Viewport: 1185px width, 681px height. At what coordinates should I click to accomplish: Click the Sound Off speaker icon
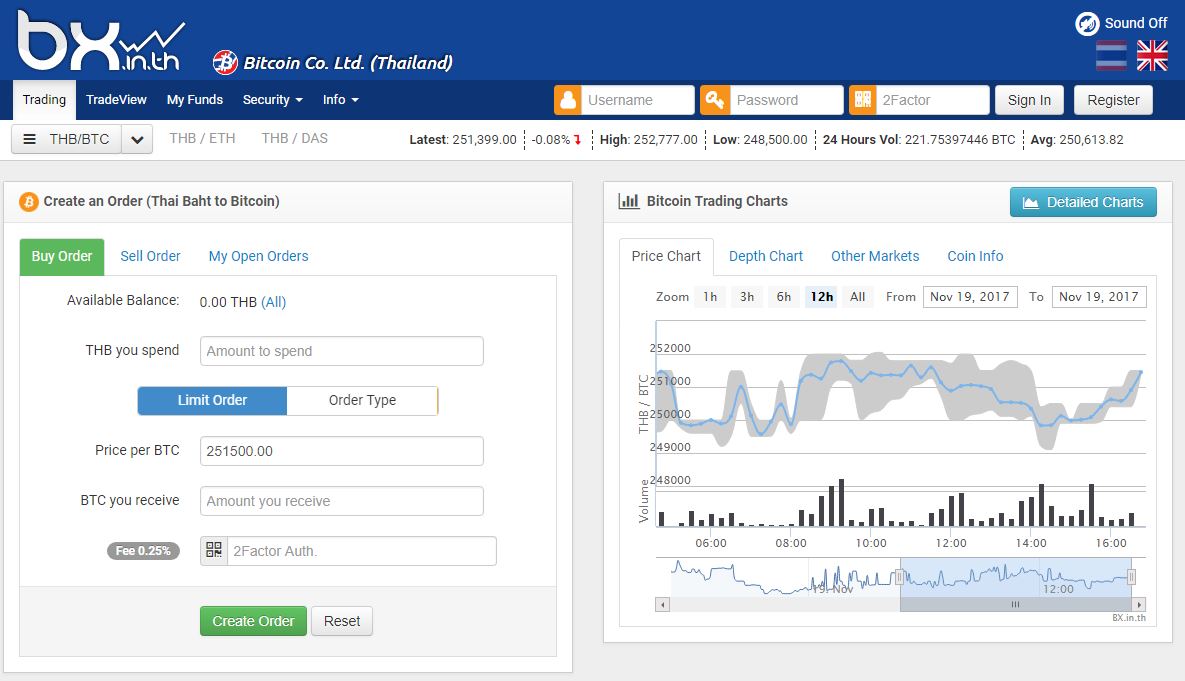tap(1087, 24)
